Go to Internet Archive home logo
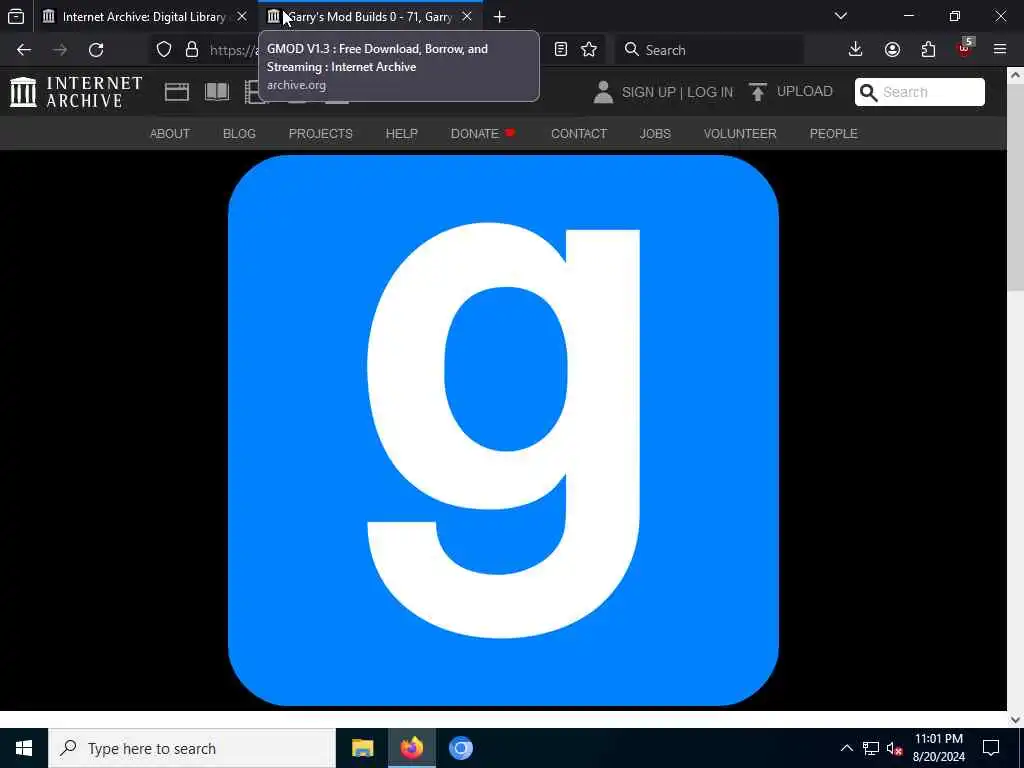 point(76,91)
